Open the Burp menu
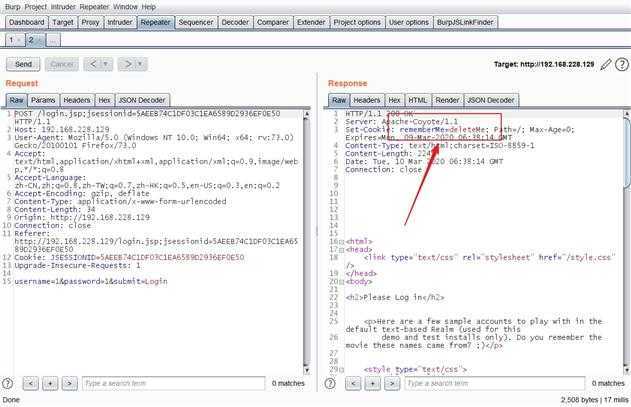 pos(12,7)
